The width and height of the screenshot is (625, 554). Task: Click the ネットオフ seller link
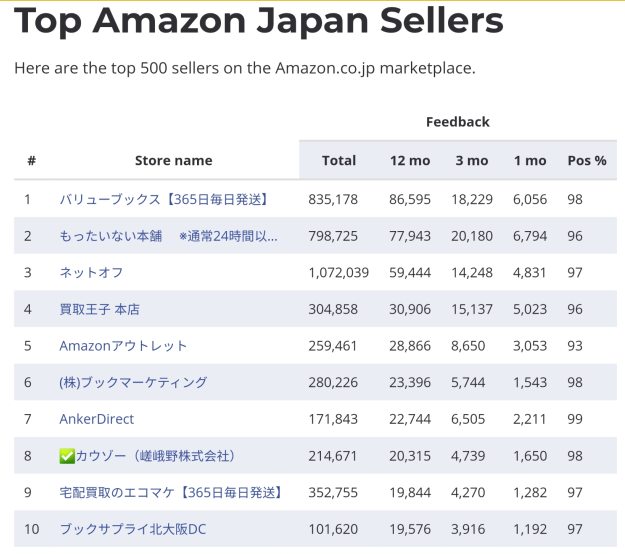(x=91, y=272)
